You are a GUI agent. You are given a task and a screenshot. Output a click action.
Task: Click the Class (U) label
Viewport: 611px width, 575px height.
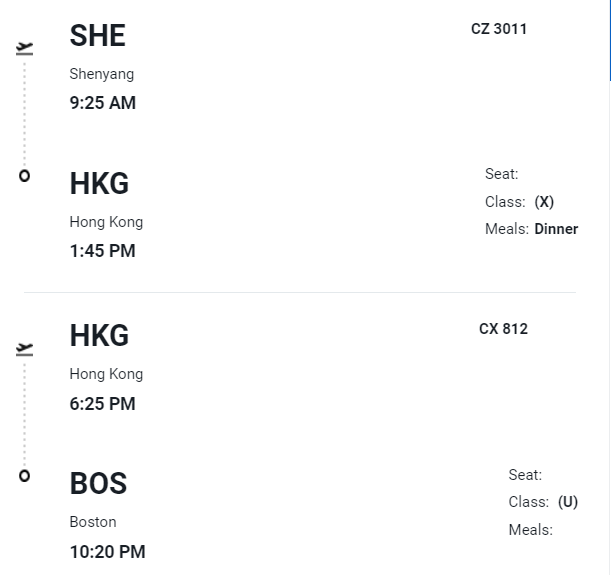543,502
